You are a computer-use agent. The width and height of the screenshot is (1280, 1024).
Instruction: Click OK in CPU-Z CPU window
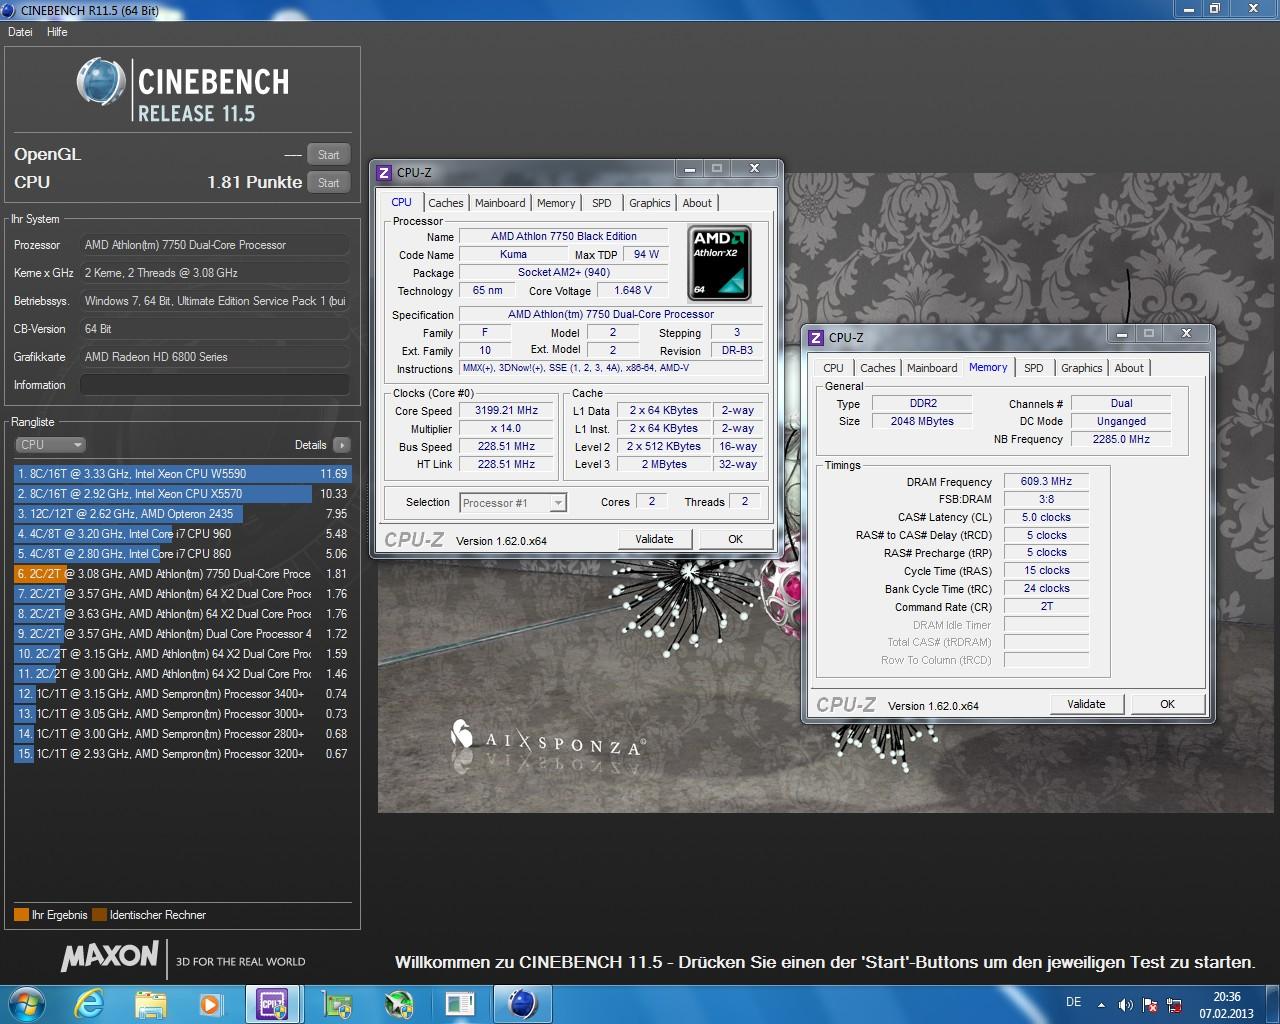click(x=735, y=539)
